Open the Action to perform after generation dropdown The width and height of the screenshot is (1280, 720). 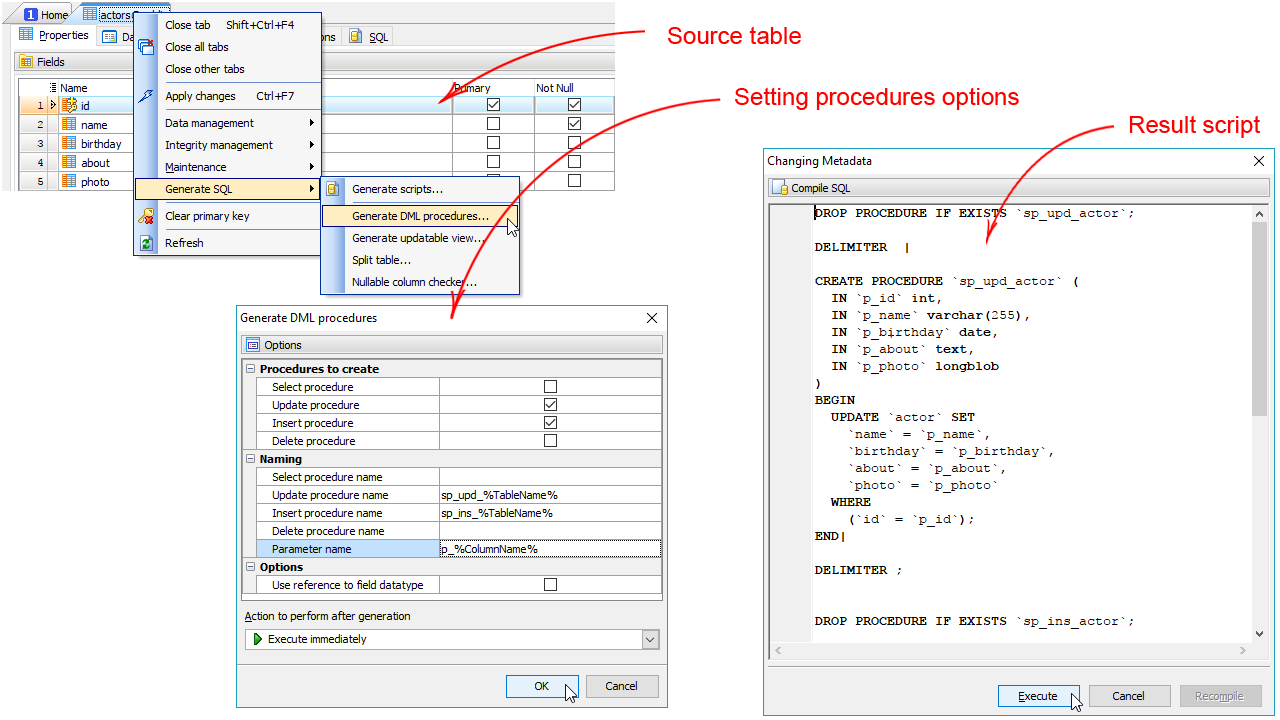(650, 639)
